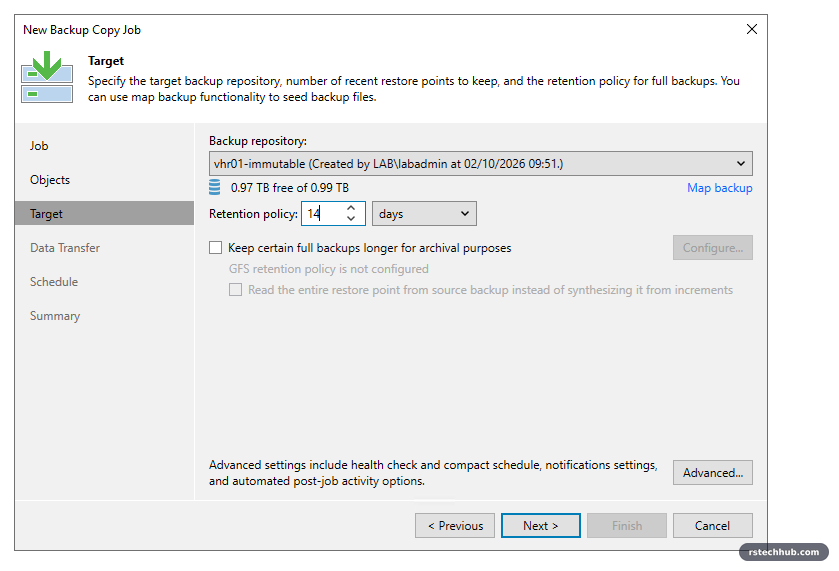Viewport: 839px width, 571px height.
Task: Open the retention unit days dropdown
Action: [x=424, y=214]
